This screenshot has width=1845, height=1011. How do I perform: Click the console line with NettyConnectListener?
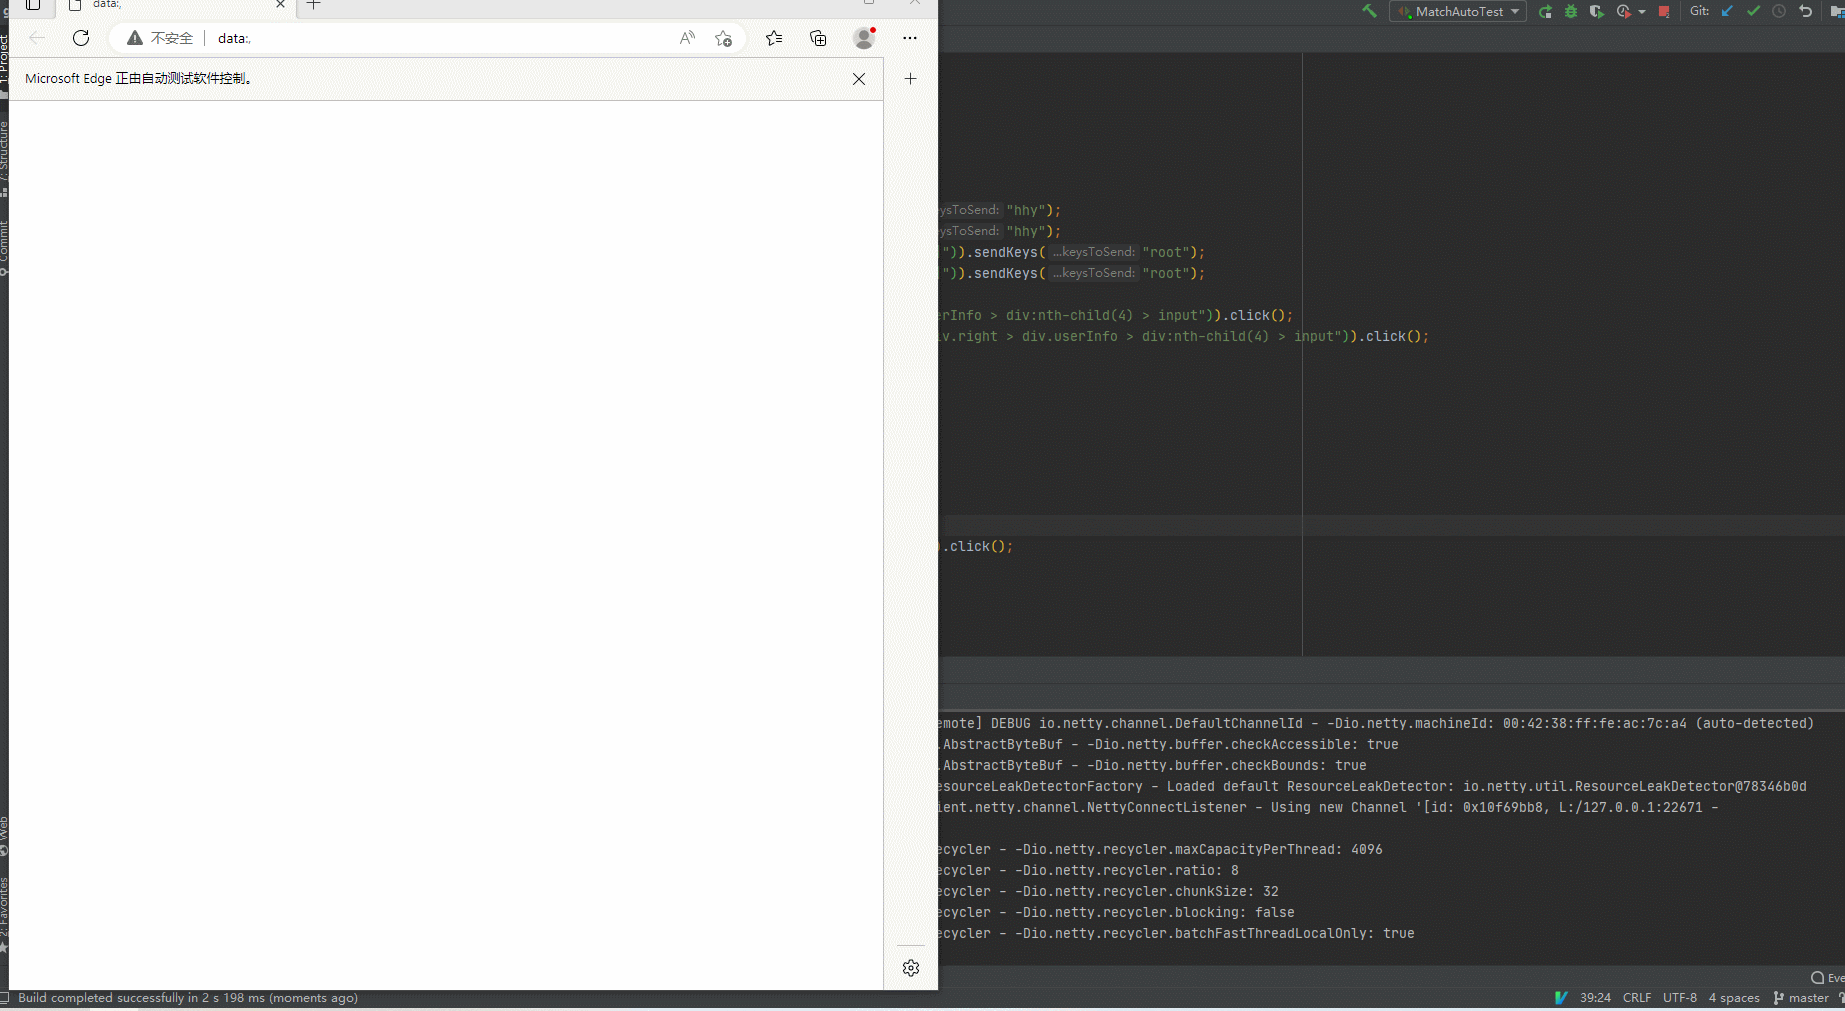click(x=1328, y=807)
